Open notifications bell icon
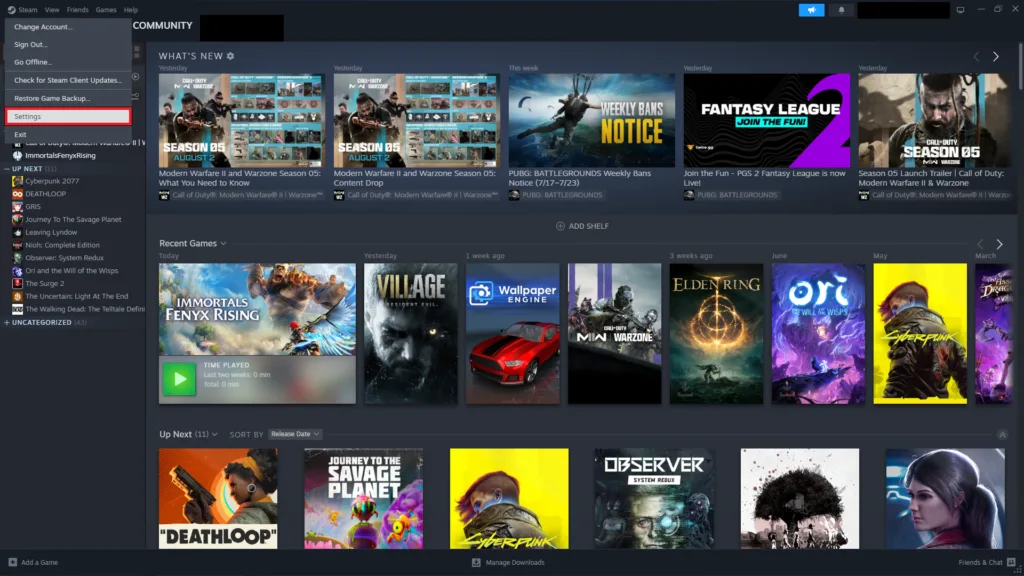 click(841, 10)
